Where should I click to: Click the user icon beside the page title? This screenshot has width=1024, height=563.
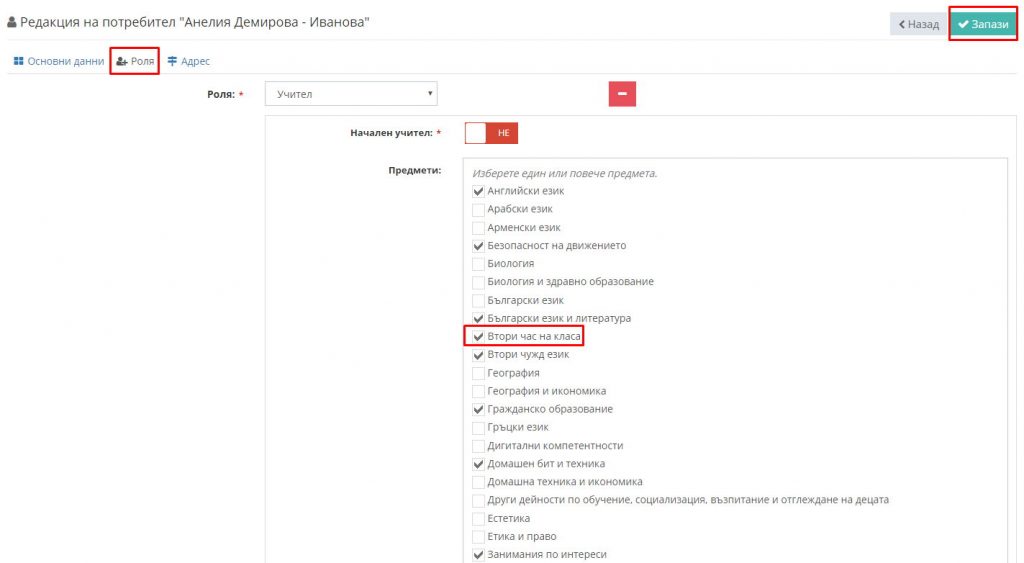coord(12,22)
